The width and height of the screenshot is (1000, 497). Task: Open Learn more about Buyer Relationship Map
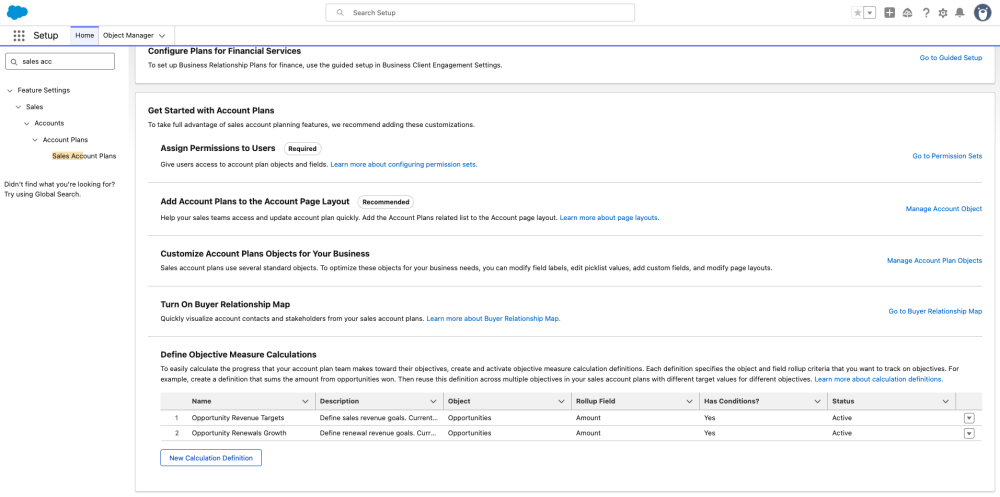494,318
